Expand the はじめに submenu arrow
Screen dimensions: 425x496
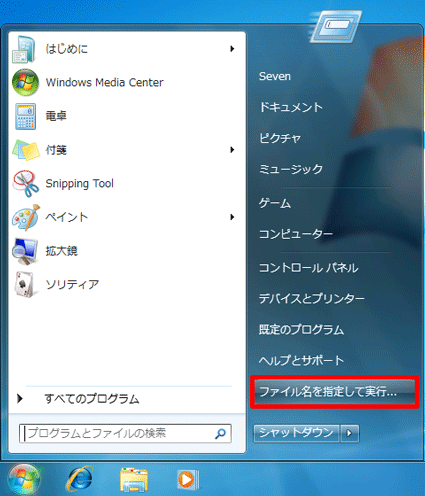pyautogui.click(x=232, y=49)
